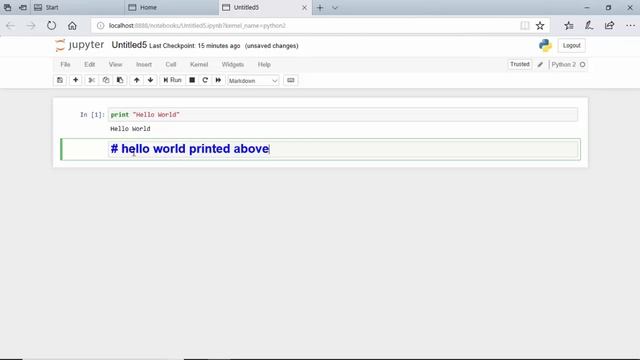The height and width of the screenshot is (360, 640).
Task: Open the cell type Markdown dropdown
Action: tap(253, 81)
